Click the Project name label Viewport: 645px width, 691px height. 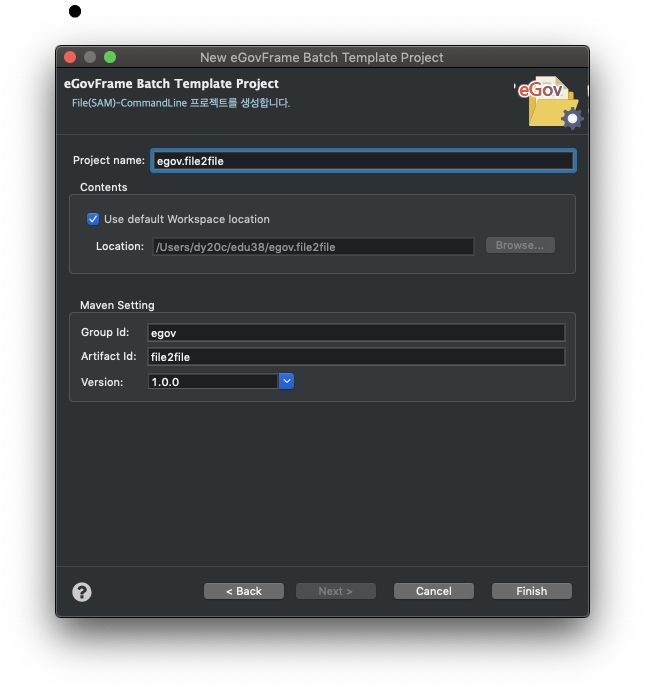tap(109, 160)
